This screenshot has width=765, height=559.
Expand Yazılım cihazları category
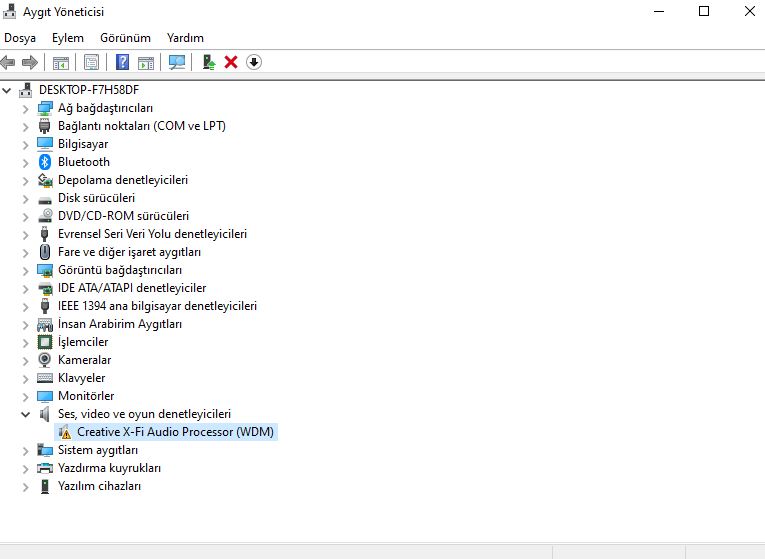coord(25,487)
